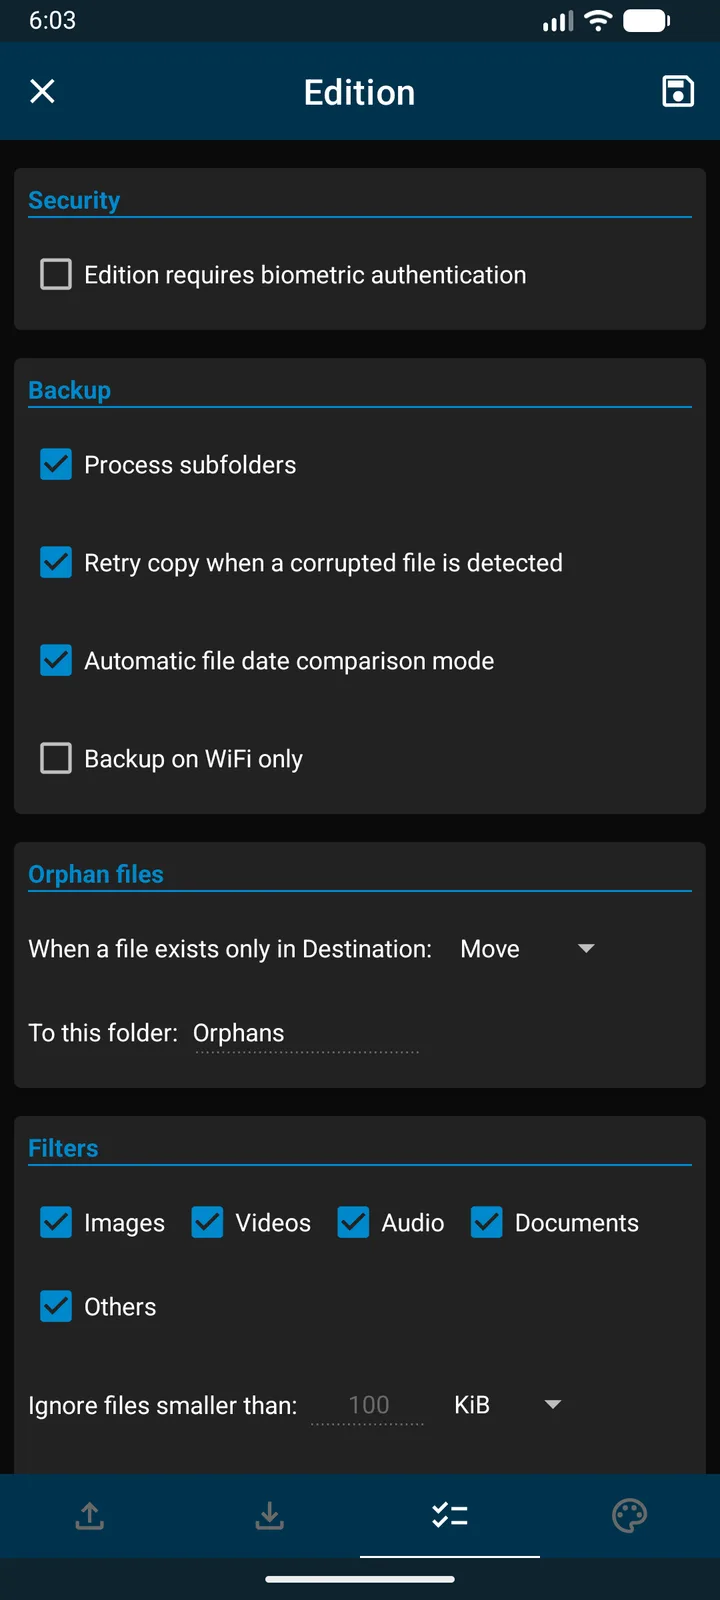This screenshot has height=1600, width=720.
Task: Click the ignore file size input field
Action: pyautogui.click(x=368, y=1405)
